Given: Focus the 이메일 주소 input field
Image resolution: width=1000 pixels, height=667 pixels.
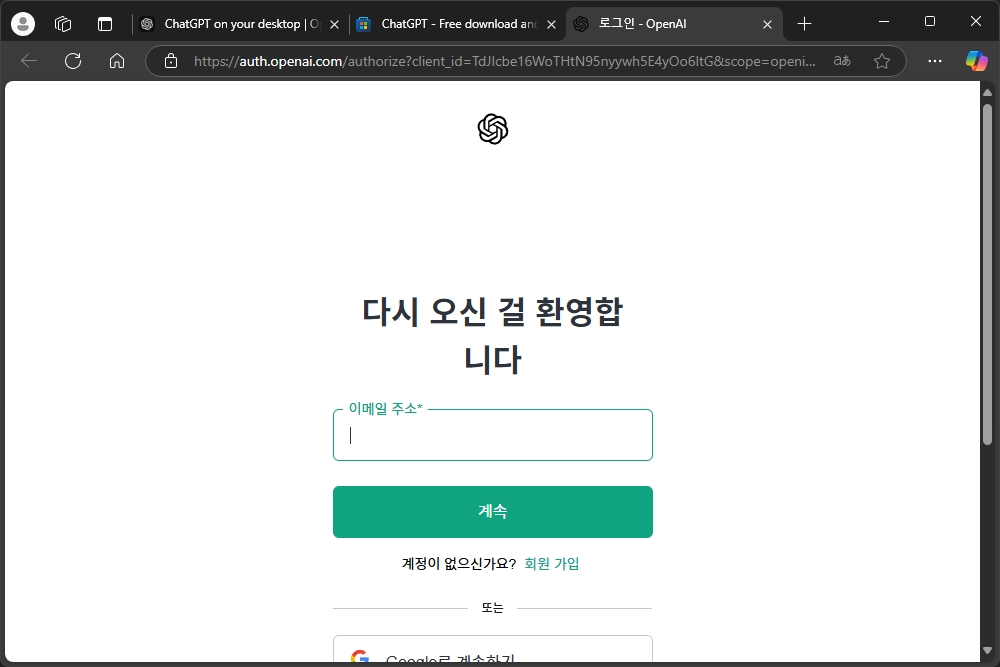Looking at the screenshot, I should click(493, 435).
